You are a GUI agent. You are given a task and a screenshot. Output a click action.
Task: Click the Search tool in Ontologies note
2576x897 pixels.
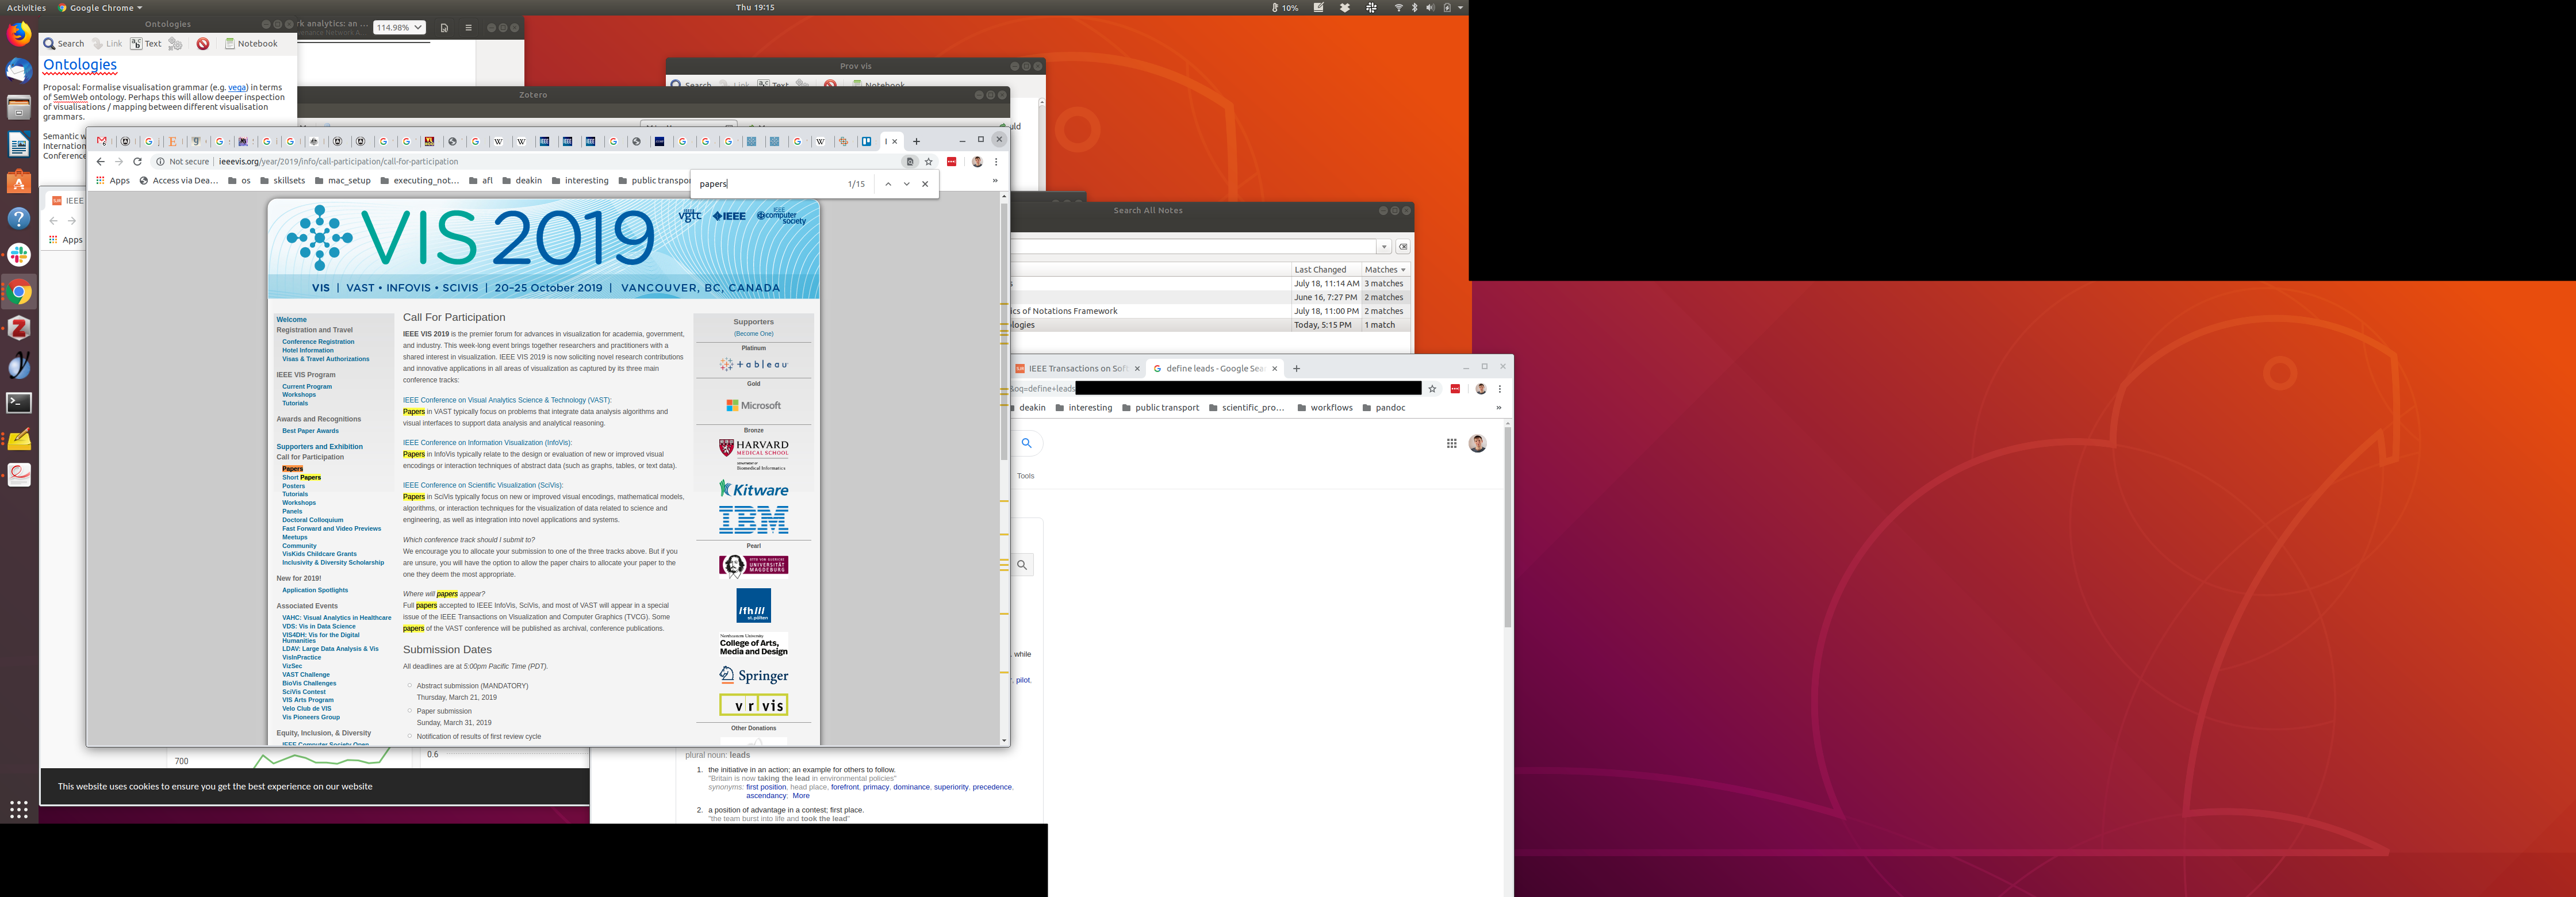point(64,44)
